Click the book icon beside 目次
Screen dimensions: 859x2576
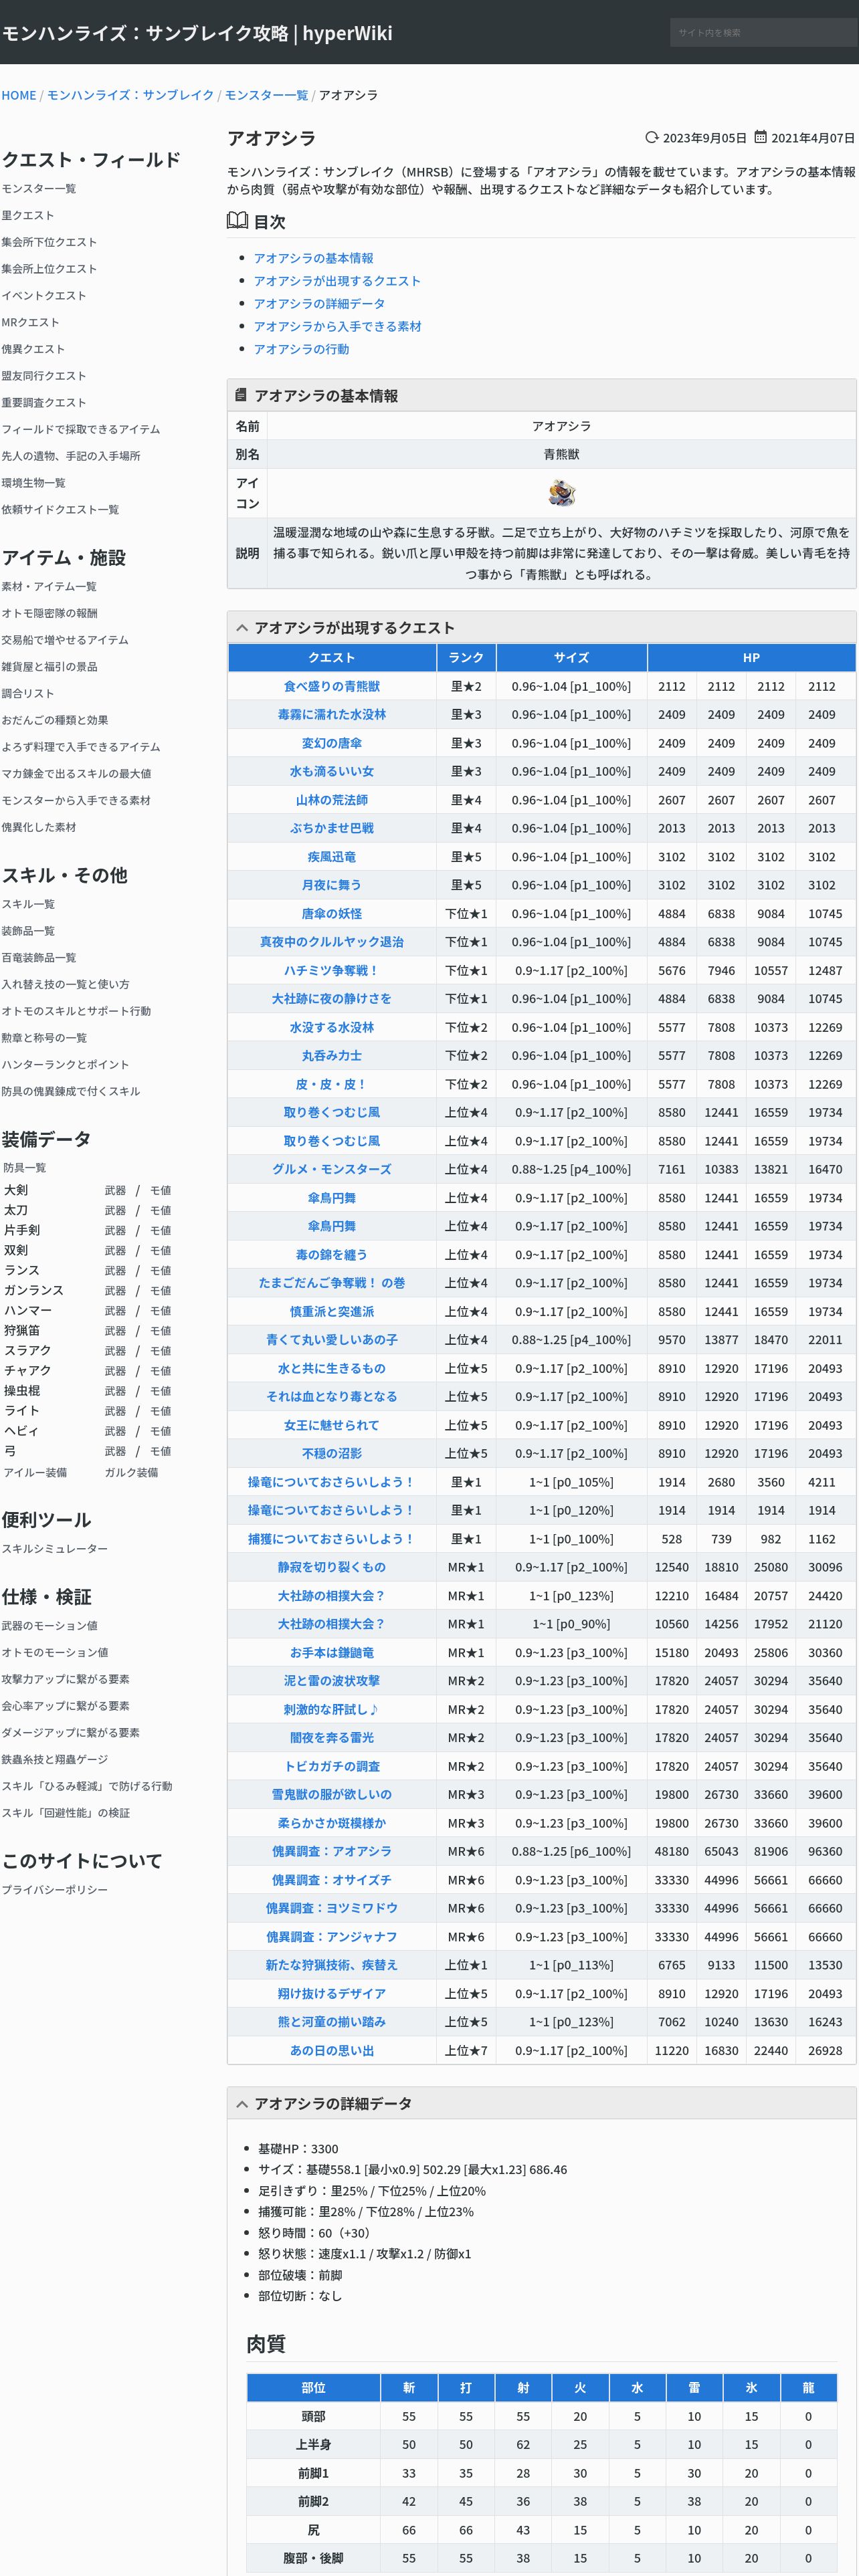tap(237, 221)
